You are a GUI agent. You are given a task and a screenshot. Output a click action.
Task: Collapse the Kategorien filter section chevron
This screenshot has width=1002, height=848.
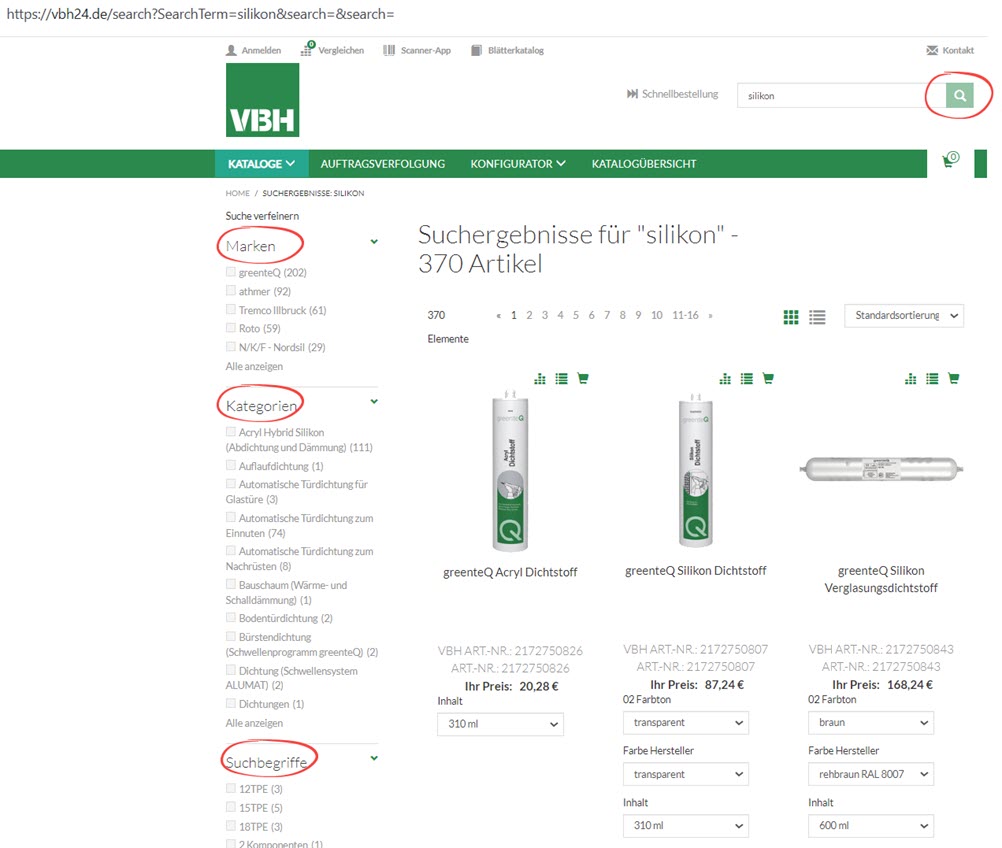click(x=374, y=401)
